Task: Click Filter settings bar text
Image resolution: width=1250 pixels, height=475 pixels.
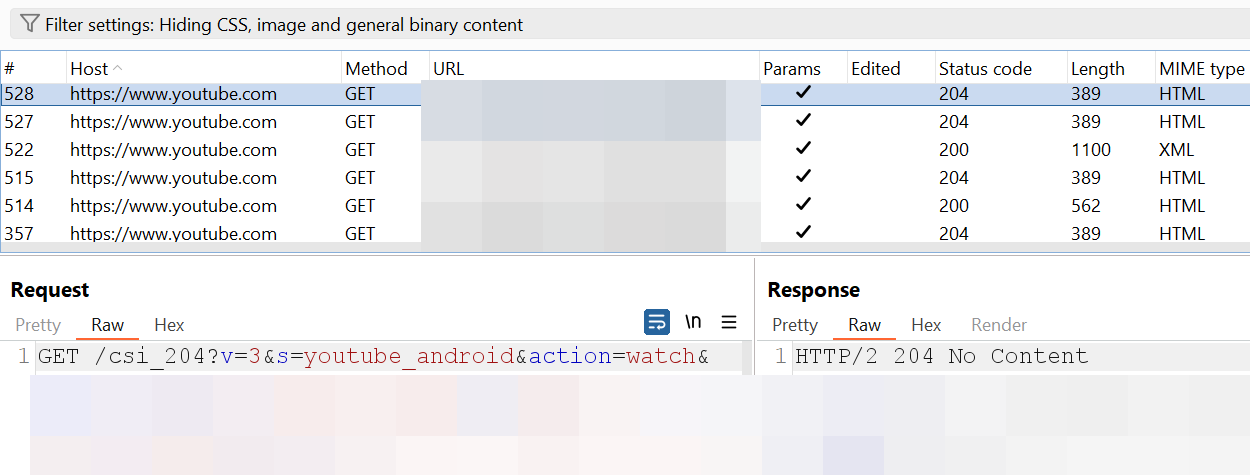Action: [x=284, y=24]
